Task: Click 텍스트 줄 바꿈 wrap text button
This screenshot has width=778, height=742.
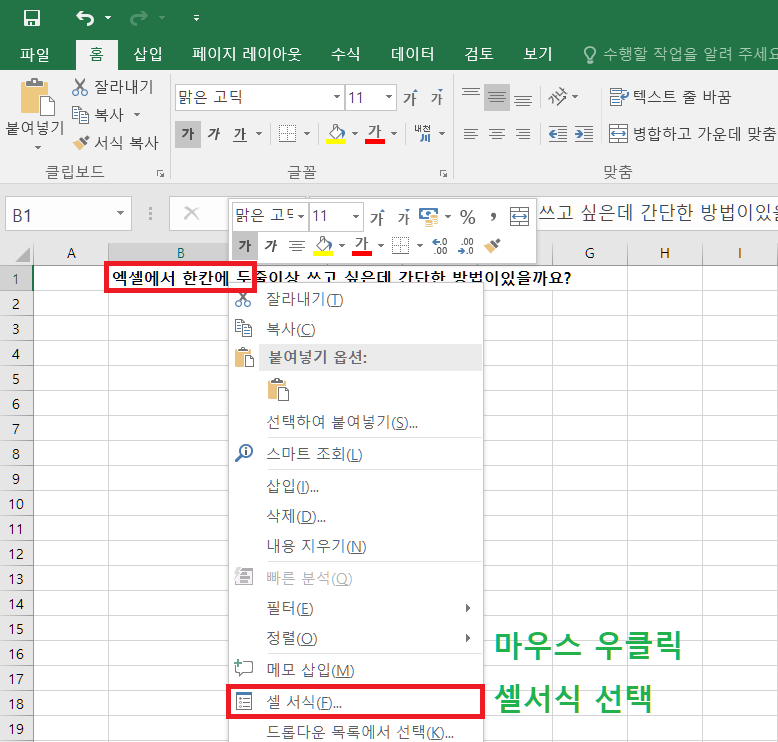Action: tap(670, 97)
